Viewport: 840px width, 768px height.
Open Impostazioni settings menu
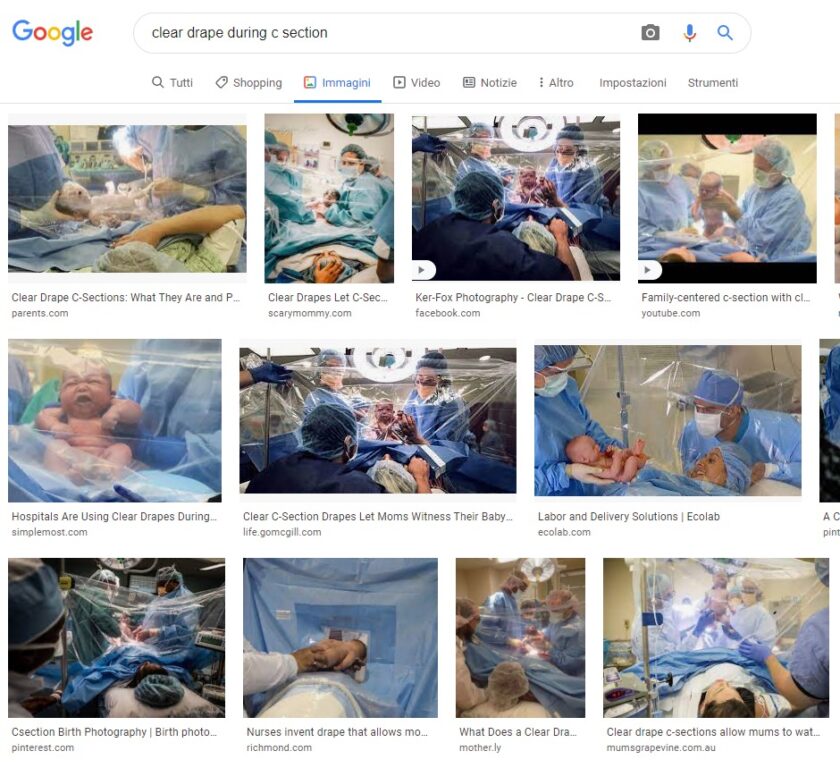pos(633,82)
